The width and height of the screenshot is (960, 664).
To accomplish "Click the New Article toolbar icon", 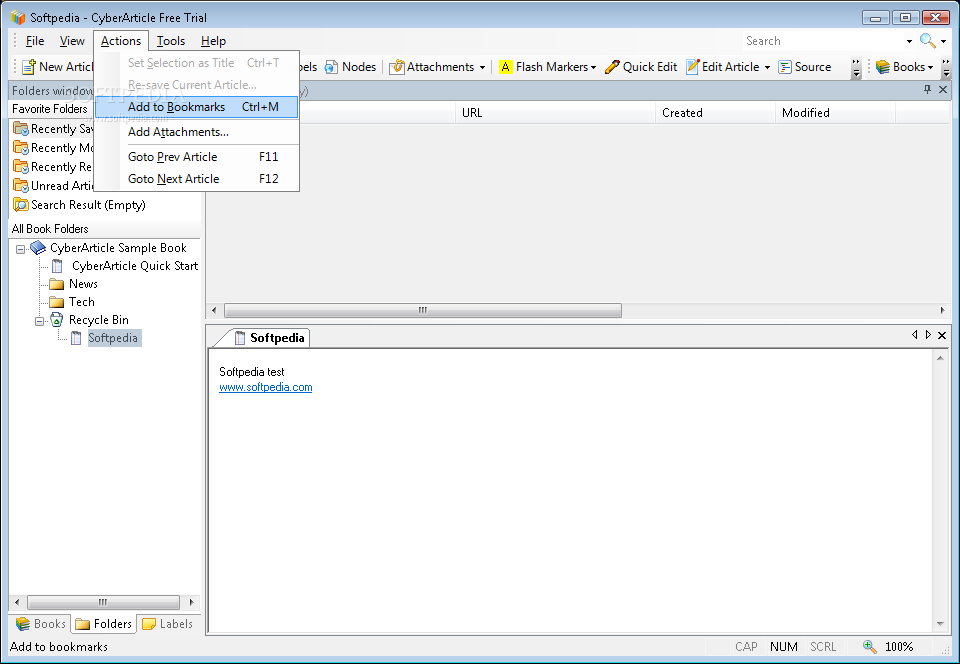I will click(29, 67).
